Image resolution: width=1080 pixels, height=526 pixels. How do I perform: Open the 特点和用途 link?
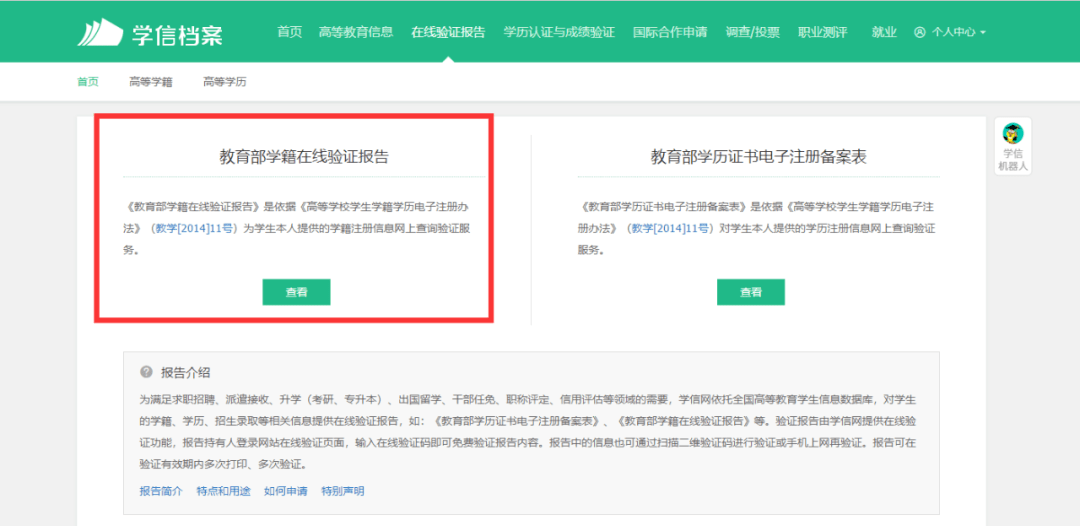pyautogui.click(x=224, y=491)
